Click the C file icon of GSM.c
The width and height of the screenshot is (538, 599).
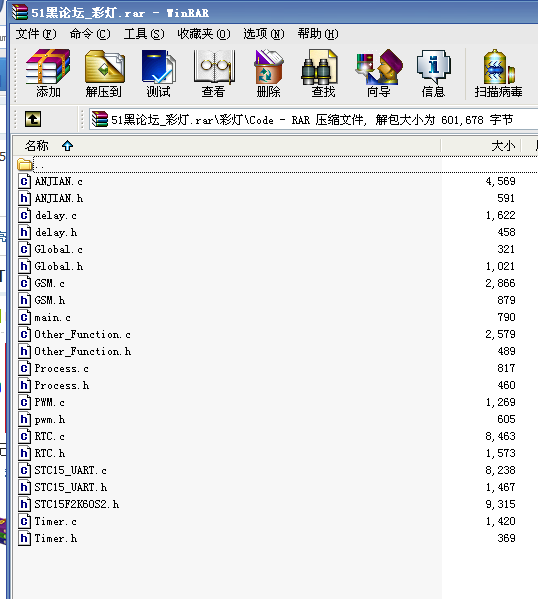coord(24,283)
